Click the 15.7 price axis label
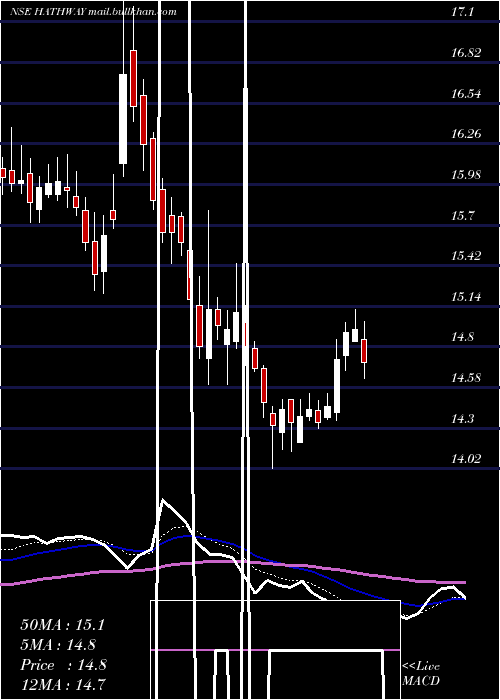500x700 pixels. pyautogui.click(x=462, y=217)
